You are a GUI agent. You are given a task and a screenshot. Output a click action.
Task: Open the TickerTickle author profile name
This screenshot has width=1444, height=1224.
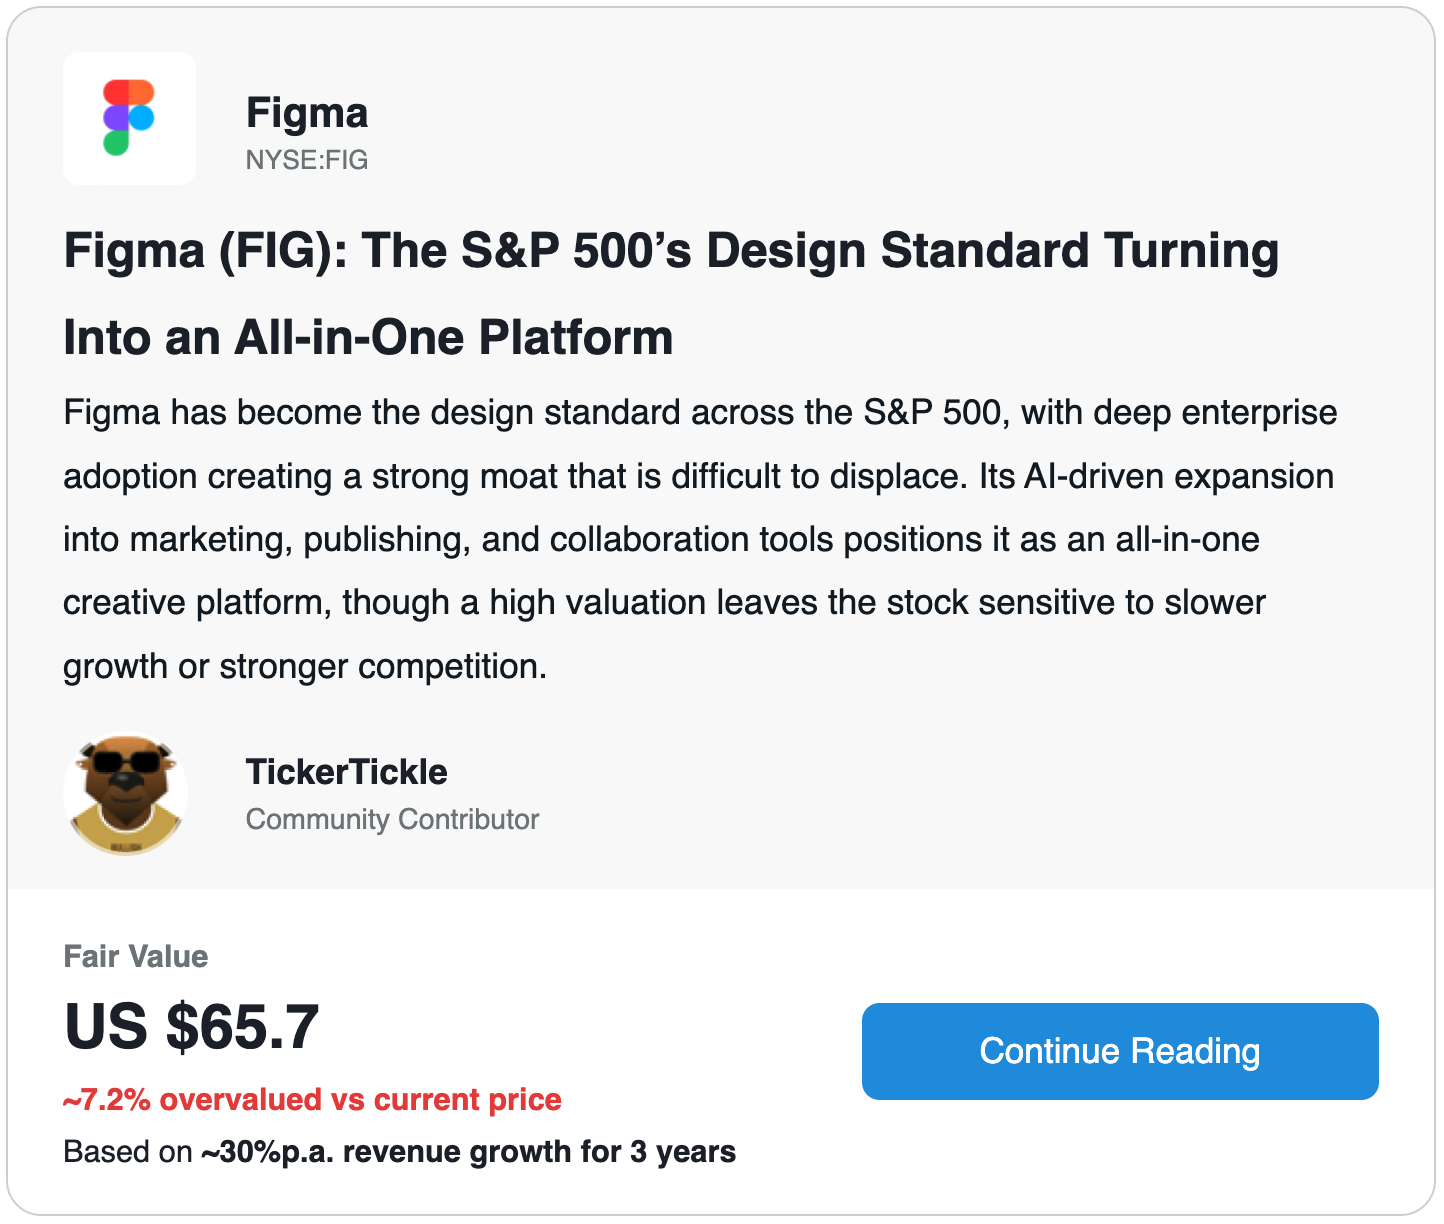point(346,772)
